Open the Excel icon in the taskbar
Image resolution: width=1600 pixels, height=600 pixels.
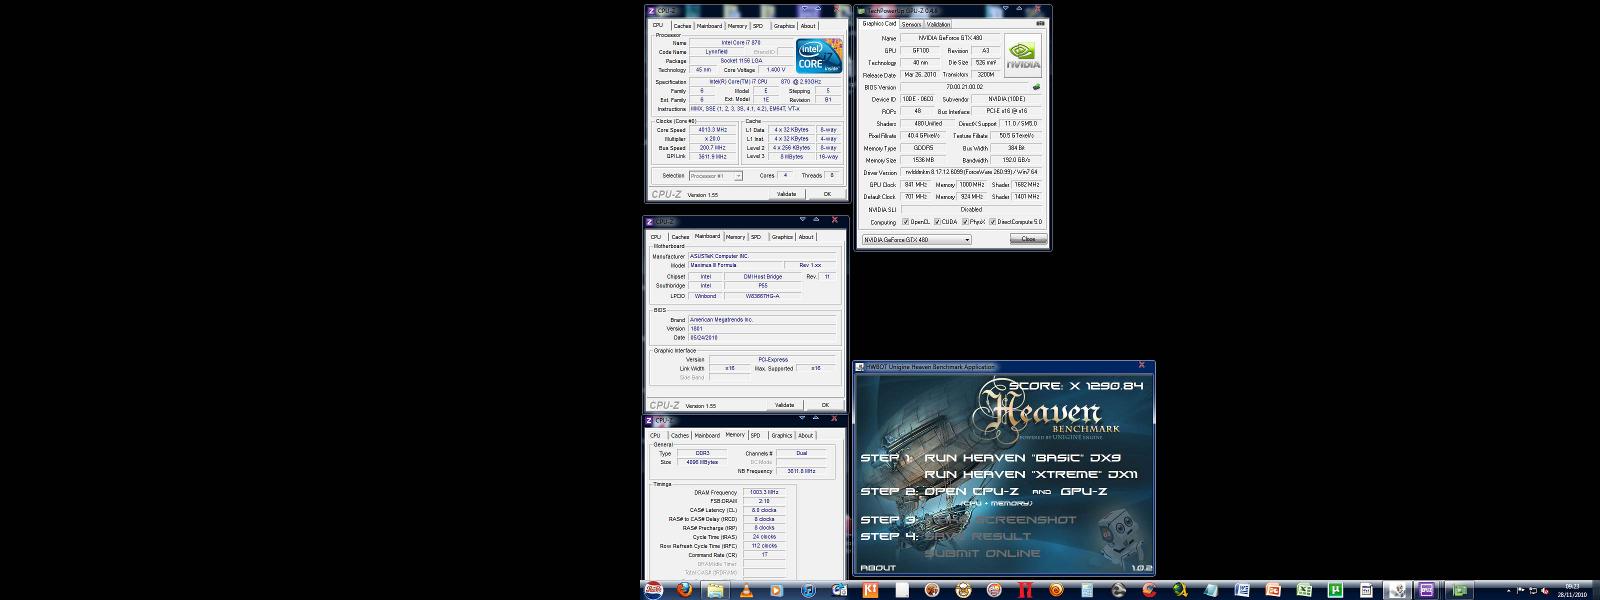1304,590
